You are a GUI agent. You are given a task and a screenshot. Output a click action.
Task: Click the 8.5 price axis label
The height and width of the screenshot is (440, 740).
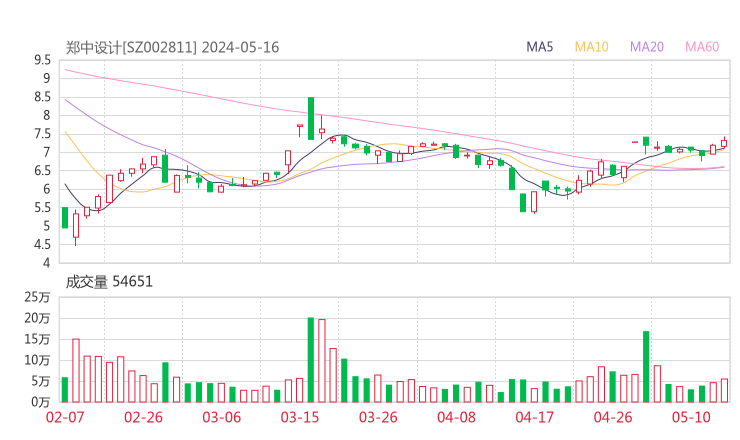(42, 97)
